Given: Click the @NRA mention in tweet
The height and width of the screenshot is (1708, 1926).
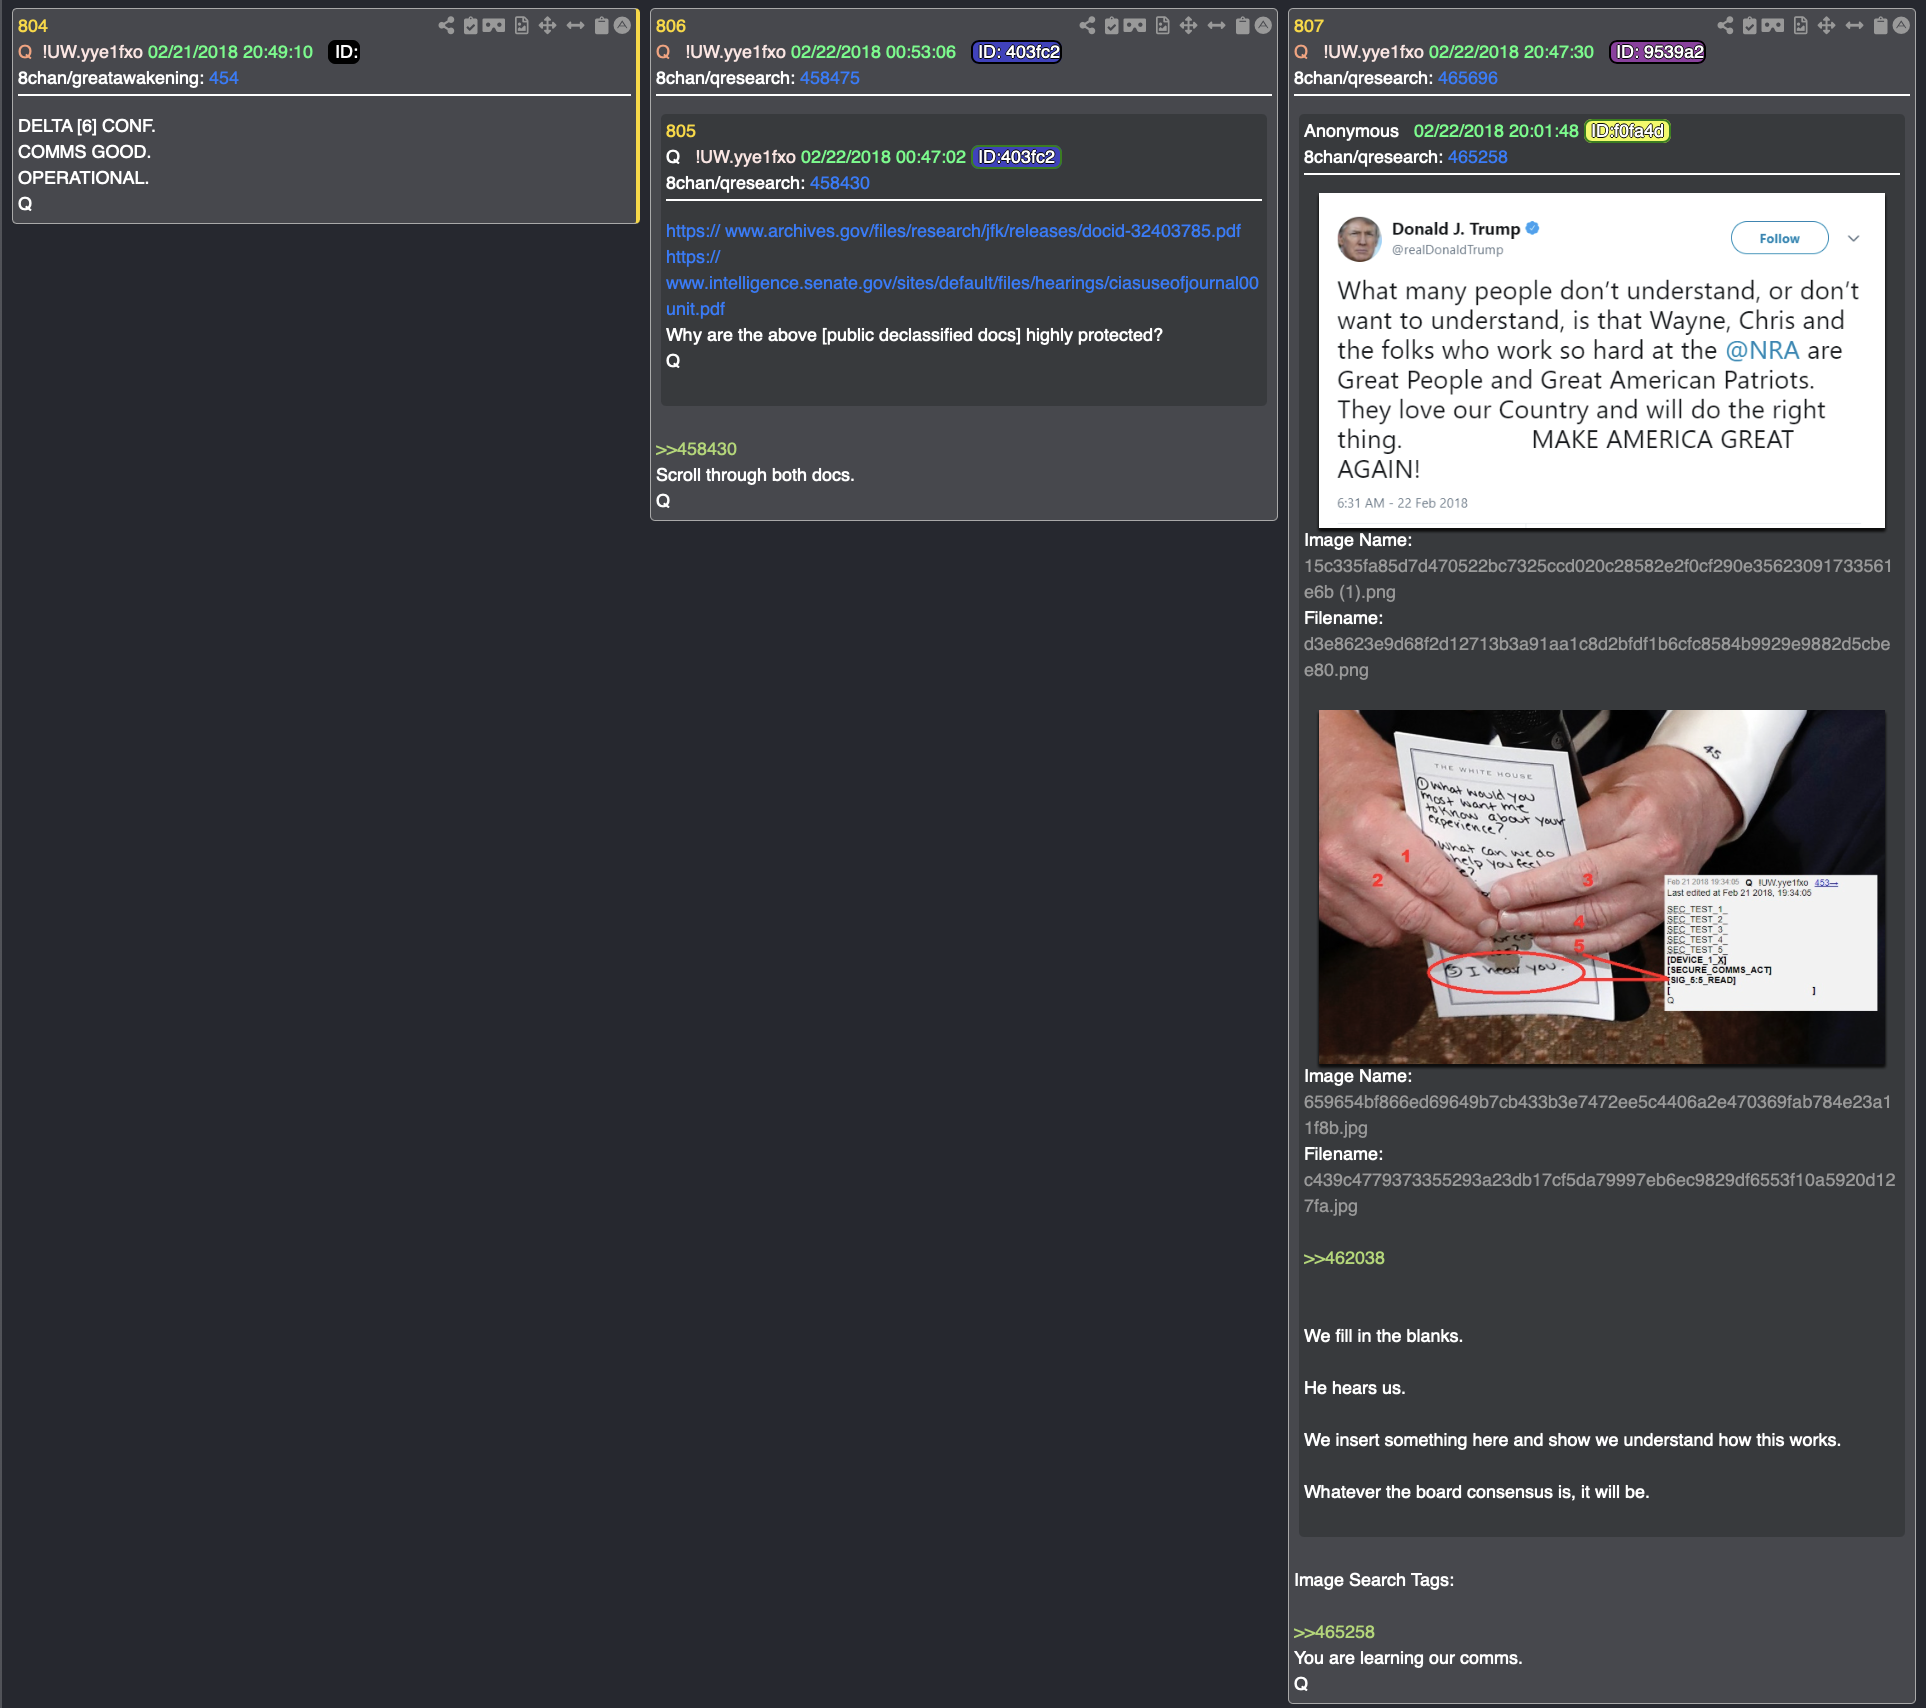Looking at the screenshot, I should tap(1762, 350).
